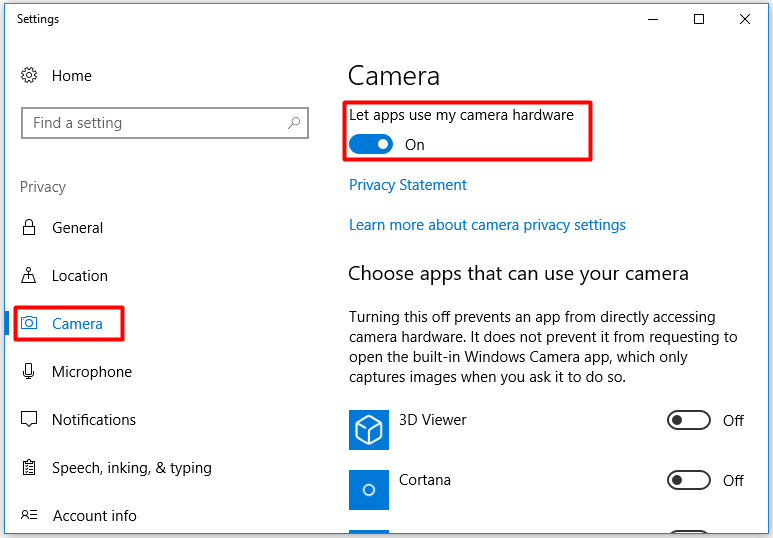The width and height of the screenshot is (773, 538).
Task: Click the 3D Viewer cube icon
Action: tap(369, 430)
